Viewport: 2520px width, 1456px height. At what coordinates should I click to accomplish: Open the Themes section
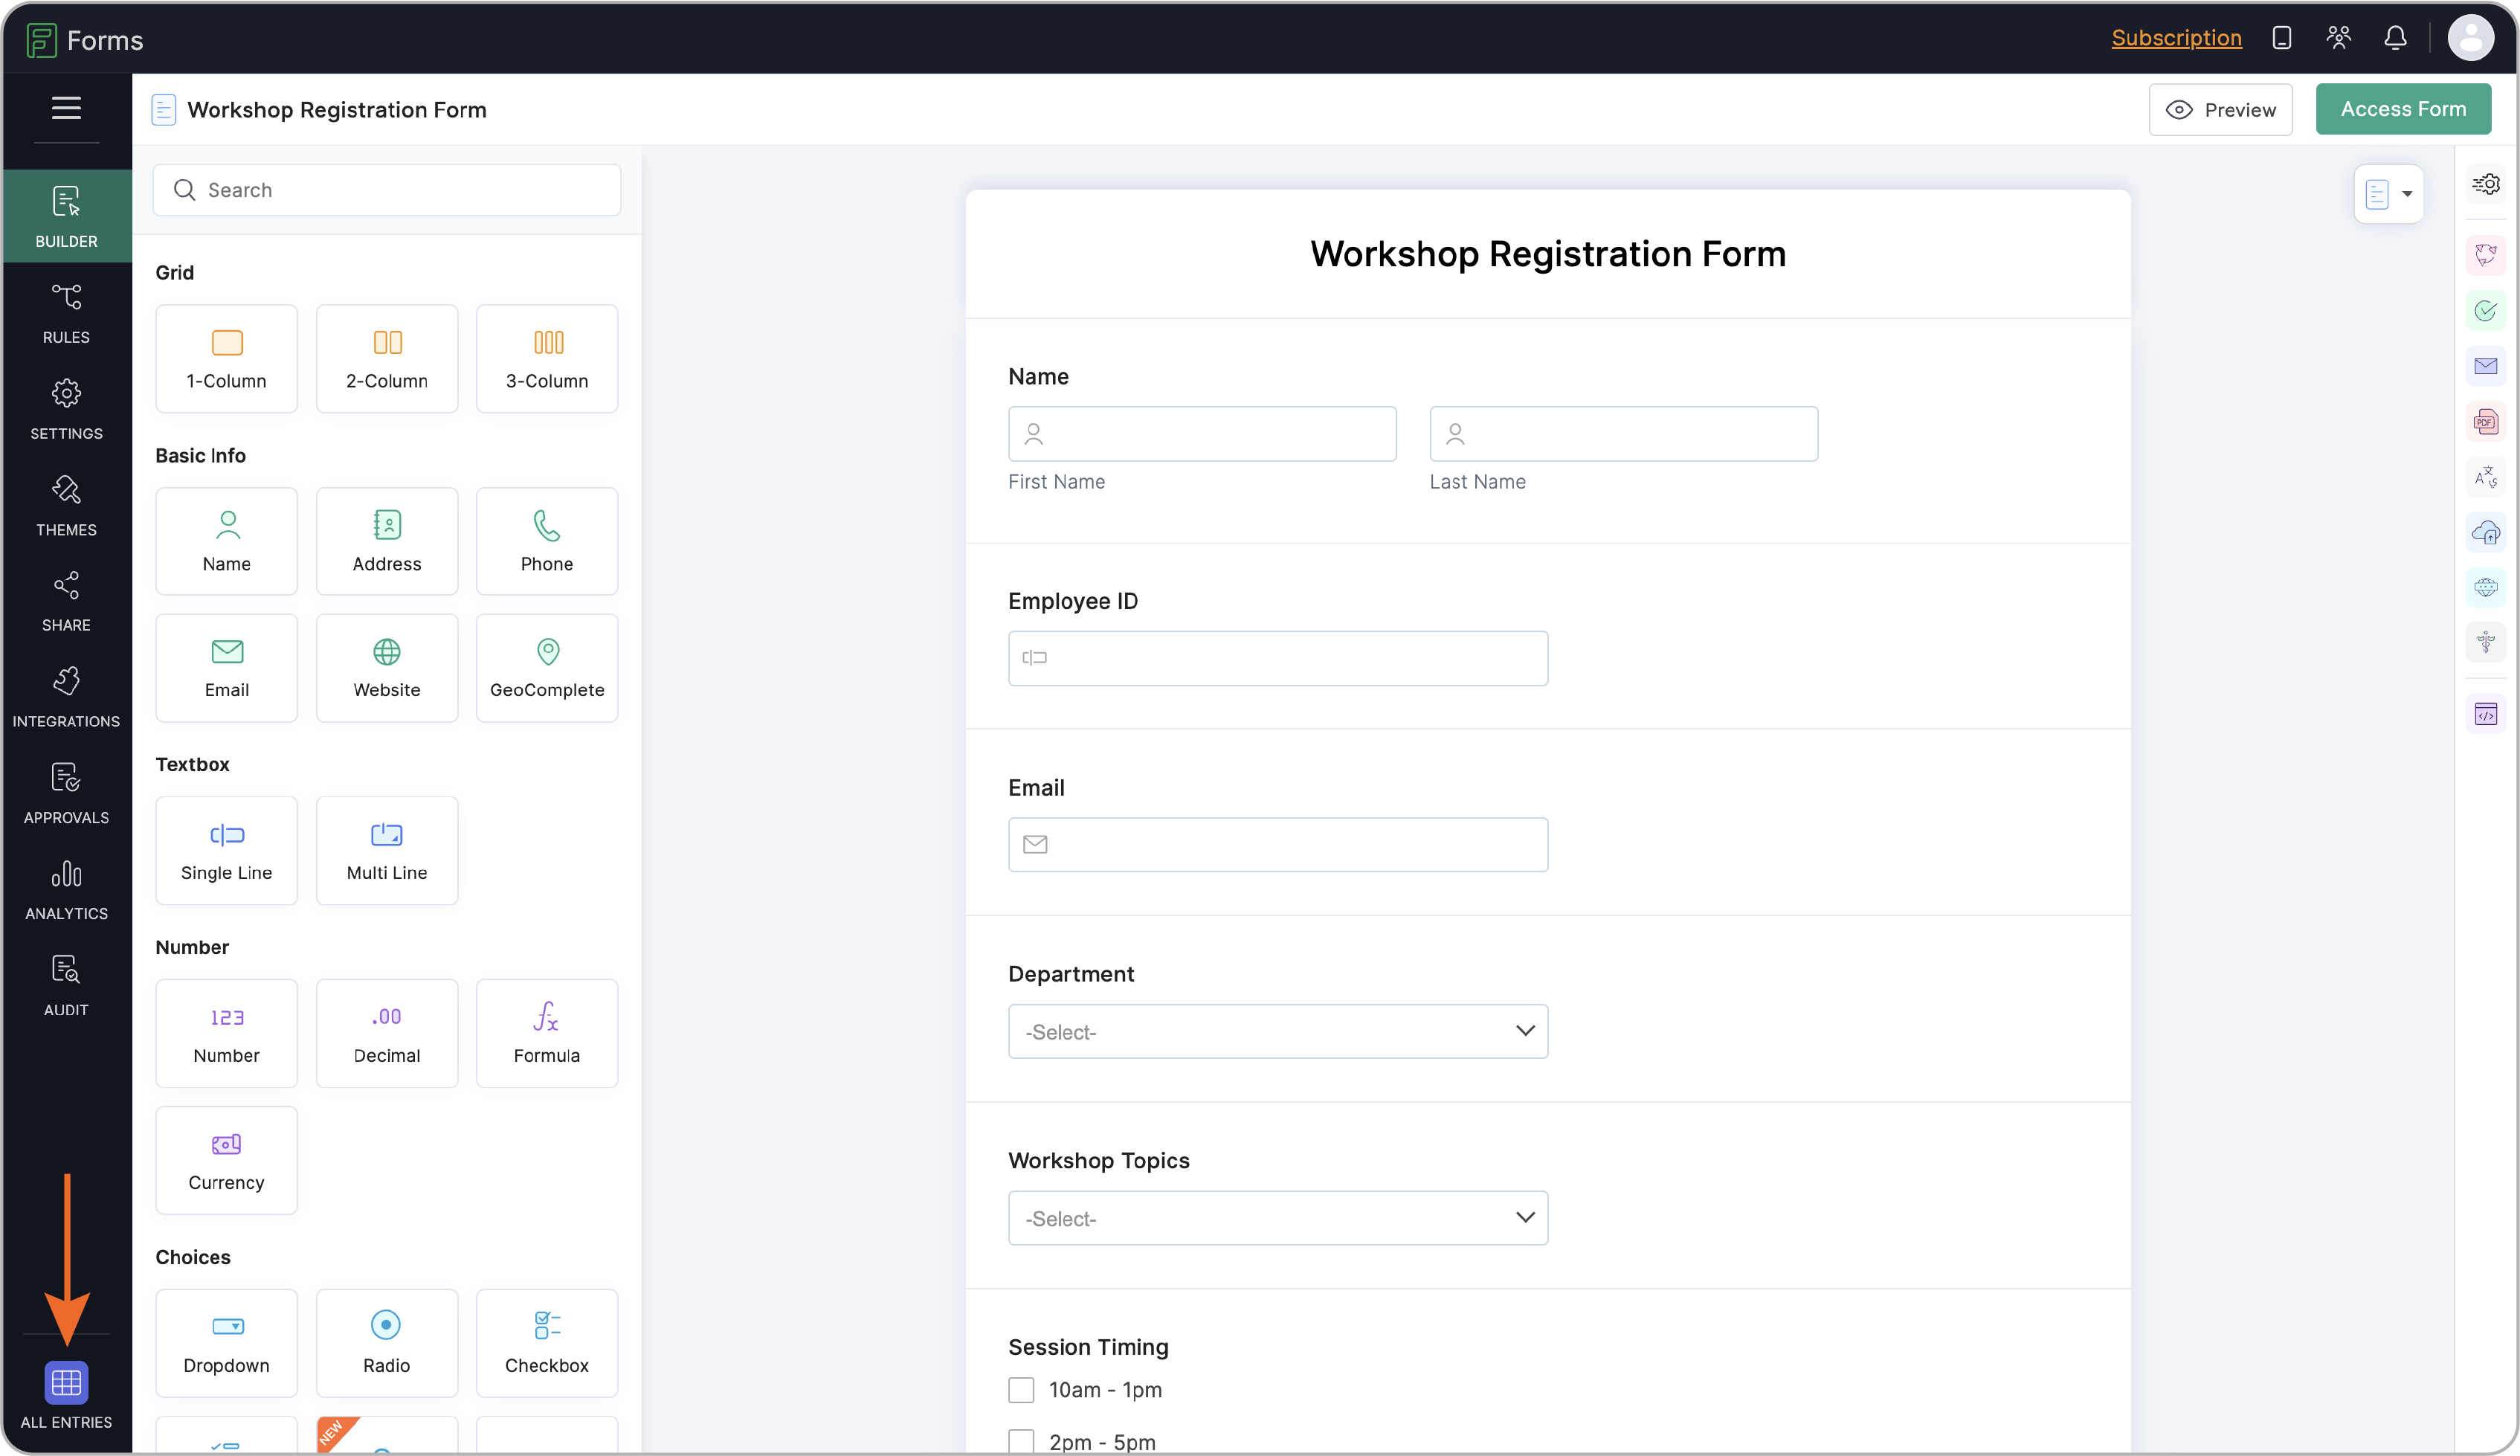[66, 505]
